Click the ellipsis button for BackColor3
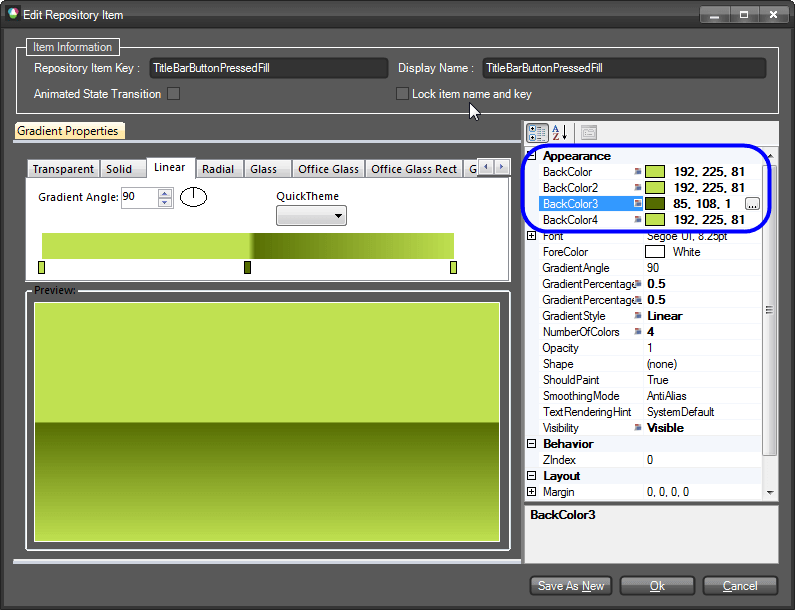Image resolution: width=795 pixels, height=610 pixels. coord(752,204)
